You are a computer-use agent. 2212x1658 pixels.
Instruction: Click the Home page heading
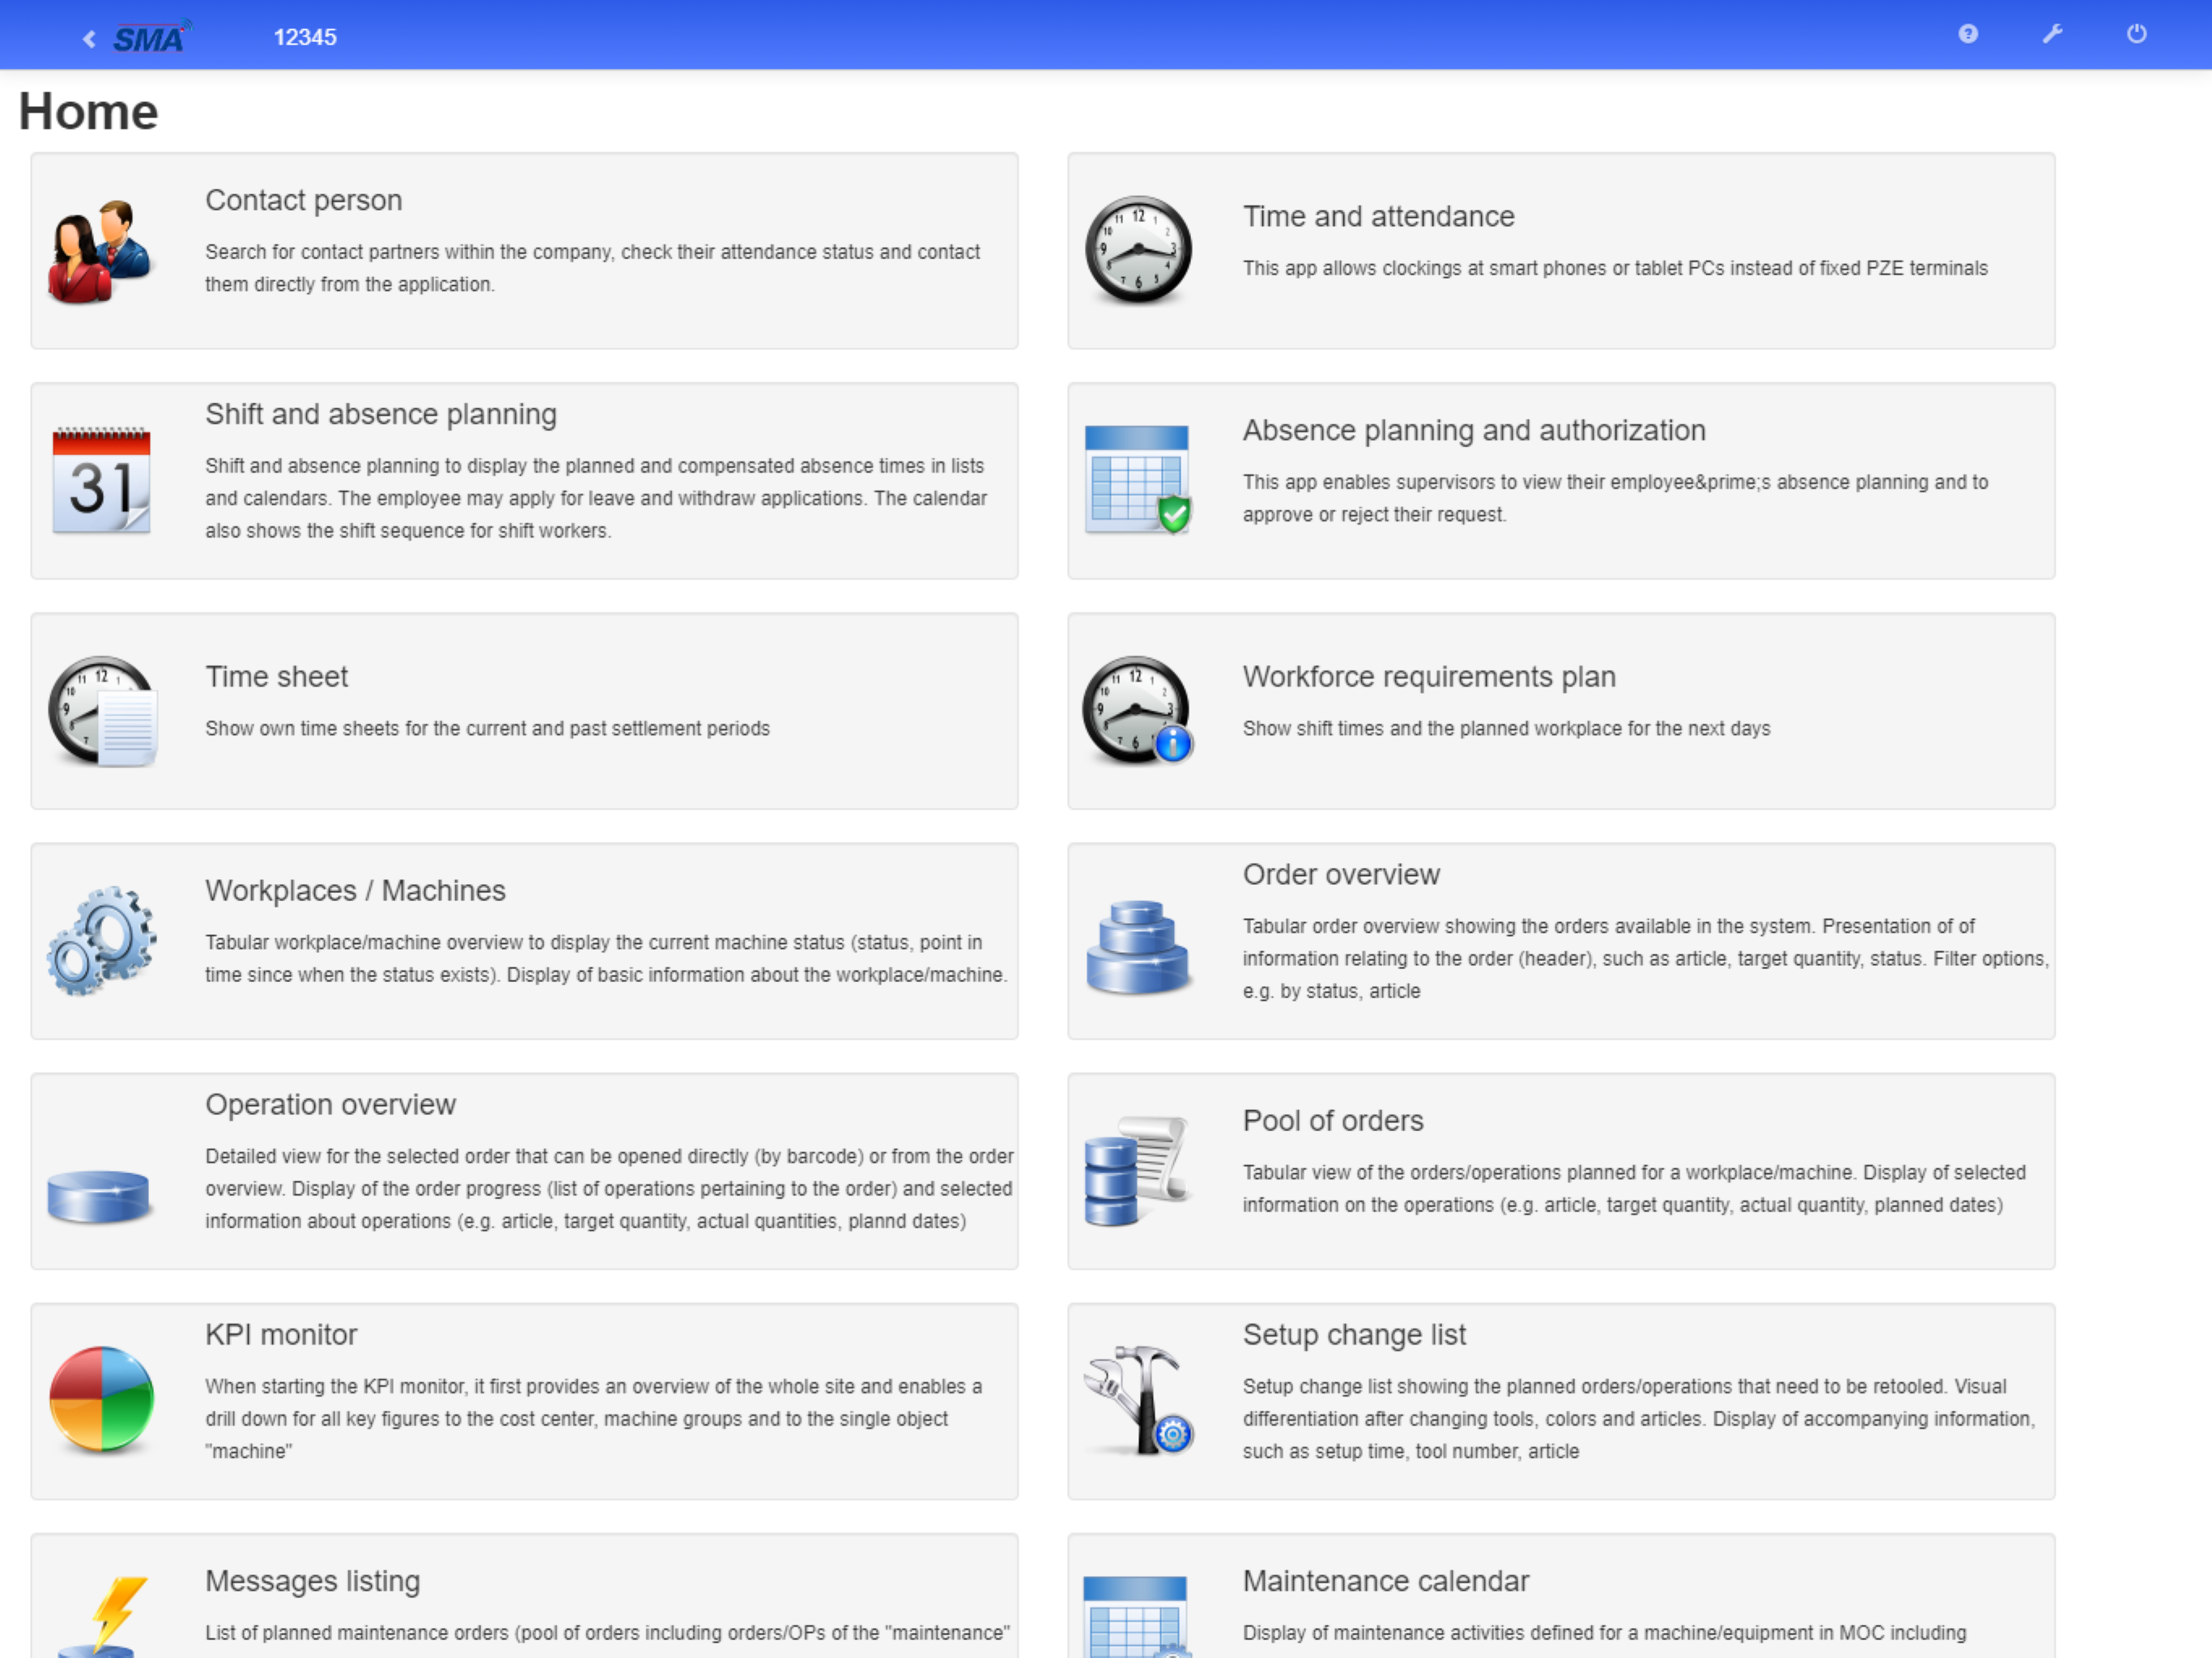[x=88, y=111]
